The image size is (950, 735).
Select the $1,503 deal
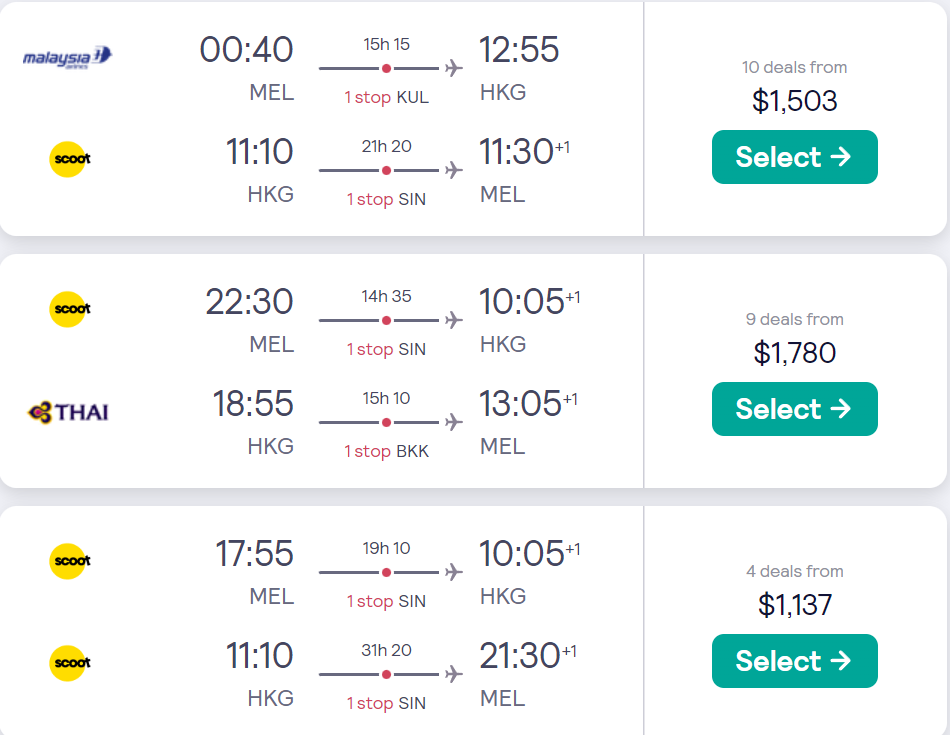pos(794,157)
